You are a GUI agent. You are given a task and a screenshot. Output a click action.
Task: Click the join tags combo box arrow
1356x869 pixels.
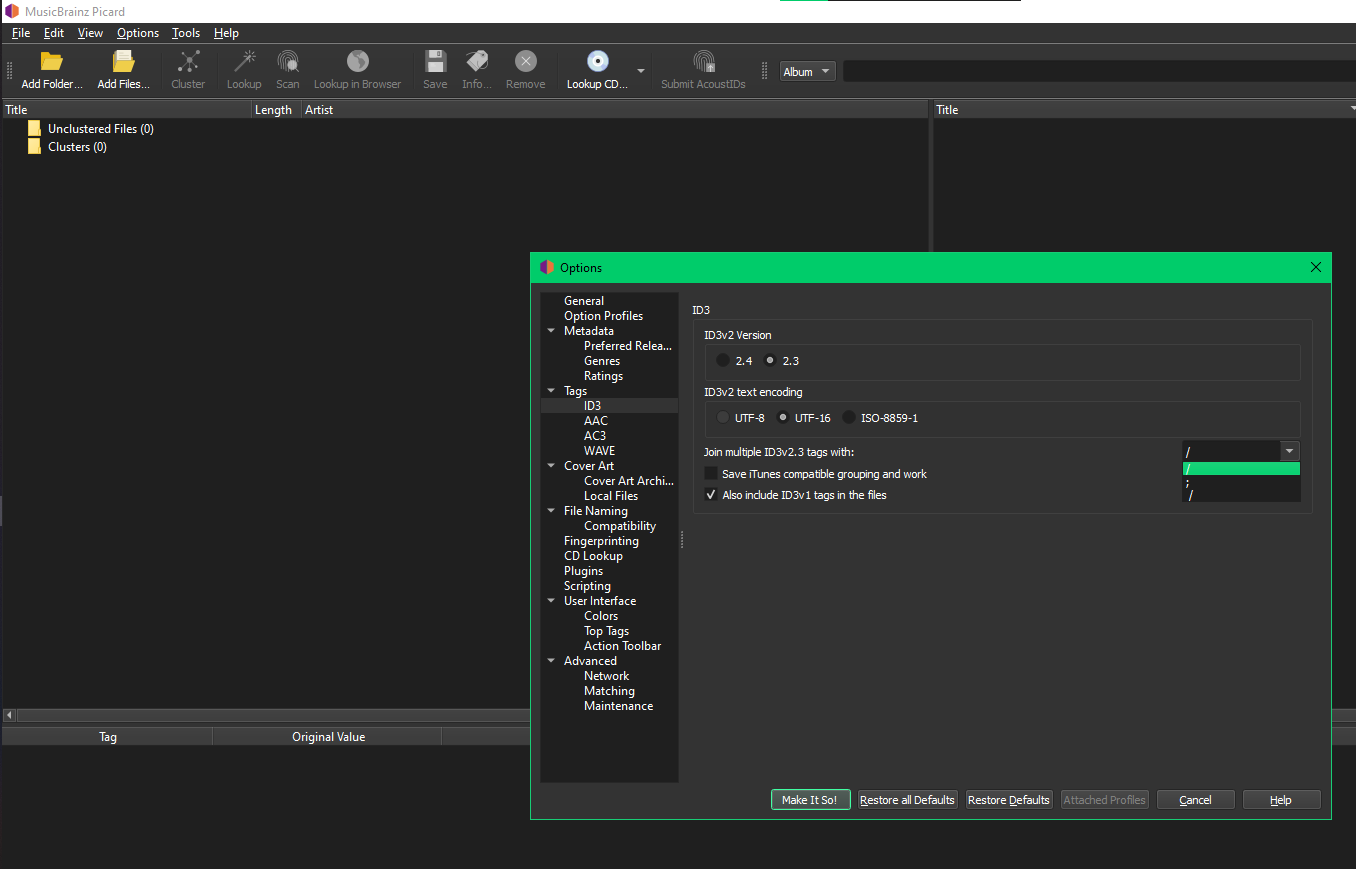tap(1290, 451)
